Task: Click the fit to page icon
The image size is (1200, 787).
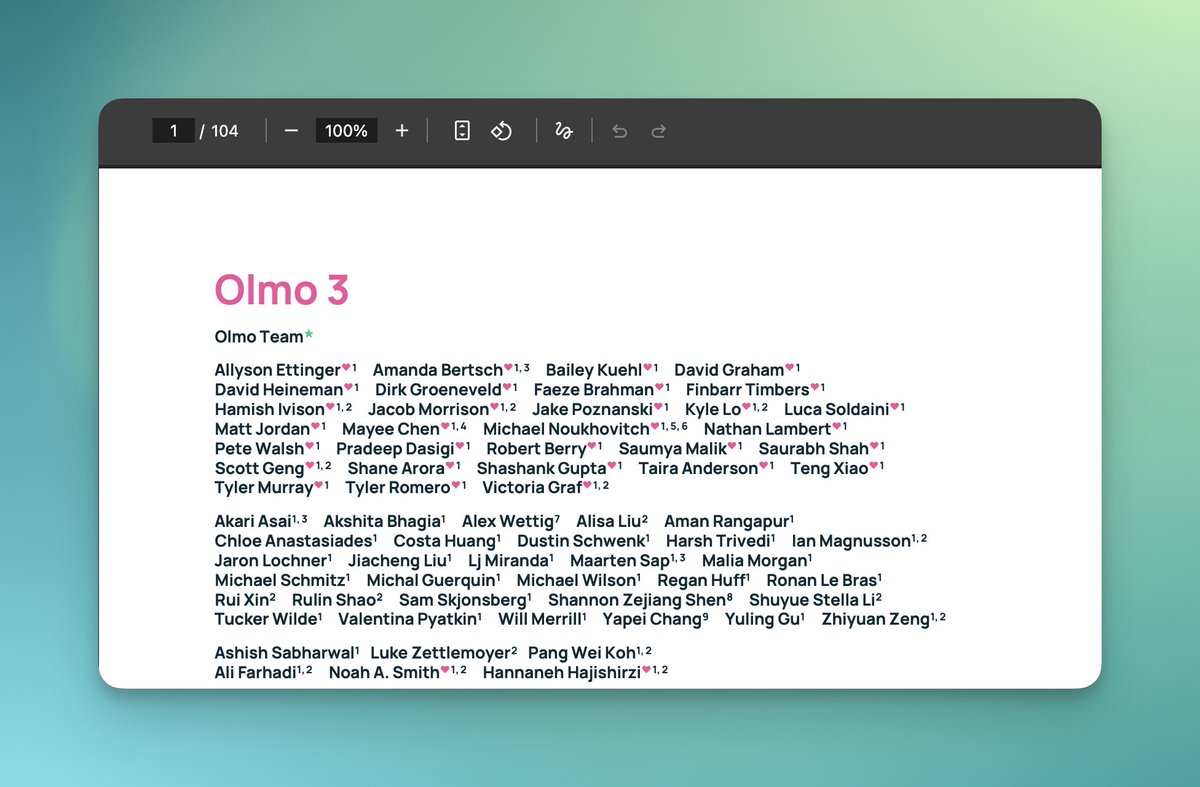Action: (x=462, y=131)
